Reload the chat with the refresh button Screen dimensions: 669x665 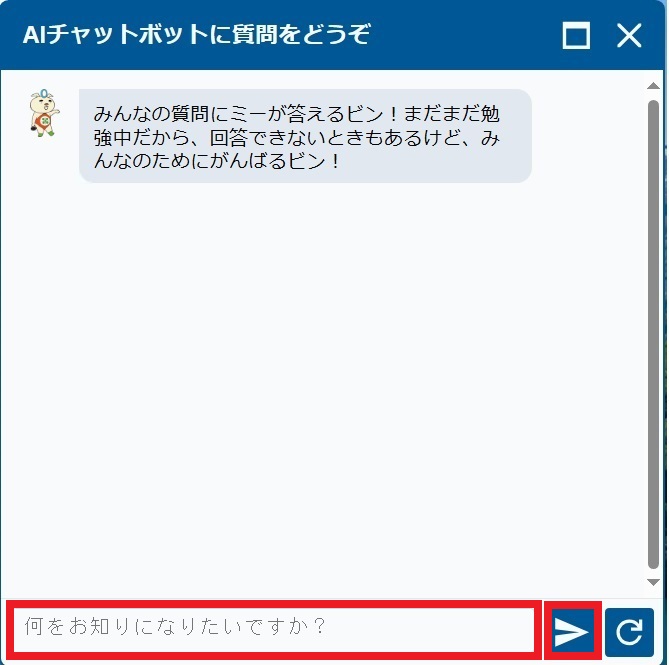pyautogui.click(x=629, y=632)
